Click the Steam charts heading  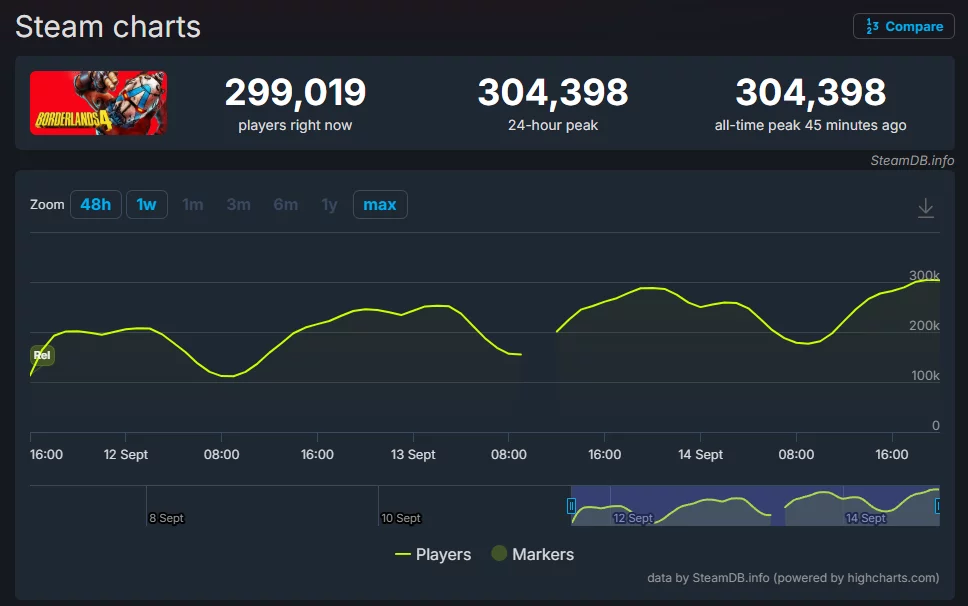tap(108, 27)
